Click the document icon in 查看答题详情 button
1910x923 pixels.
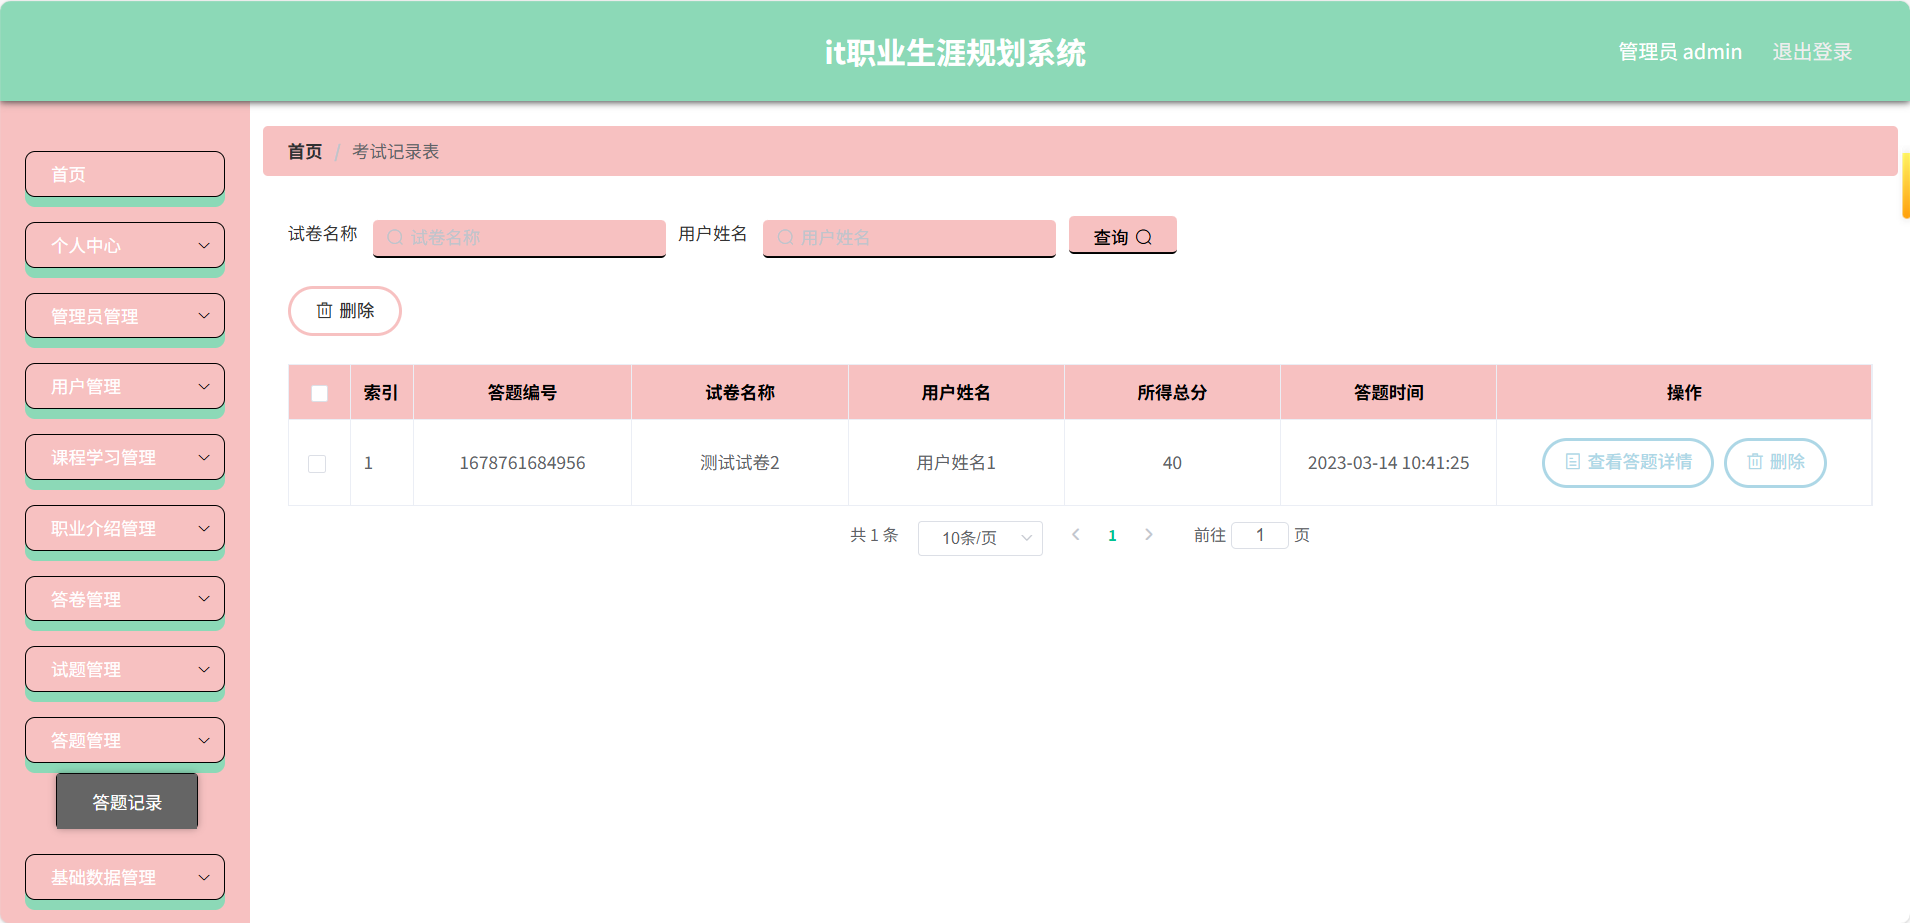[1573, 462]
